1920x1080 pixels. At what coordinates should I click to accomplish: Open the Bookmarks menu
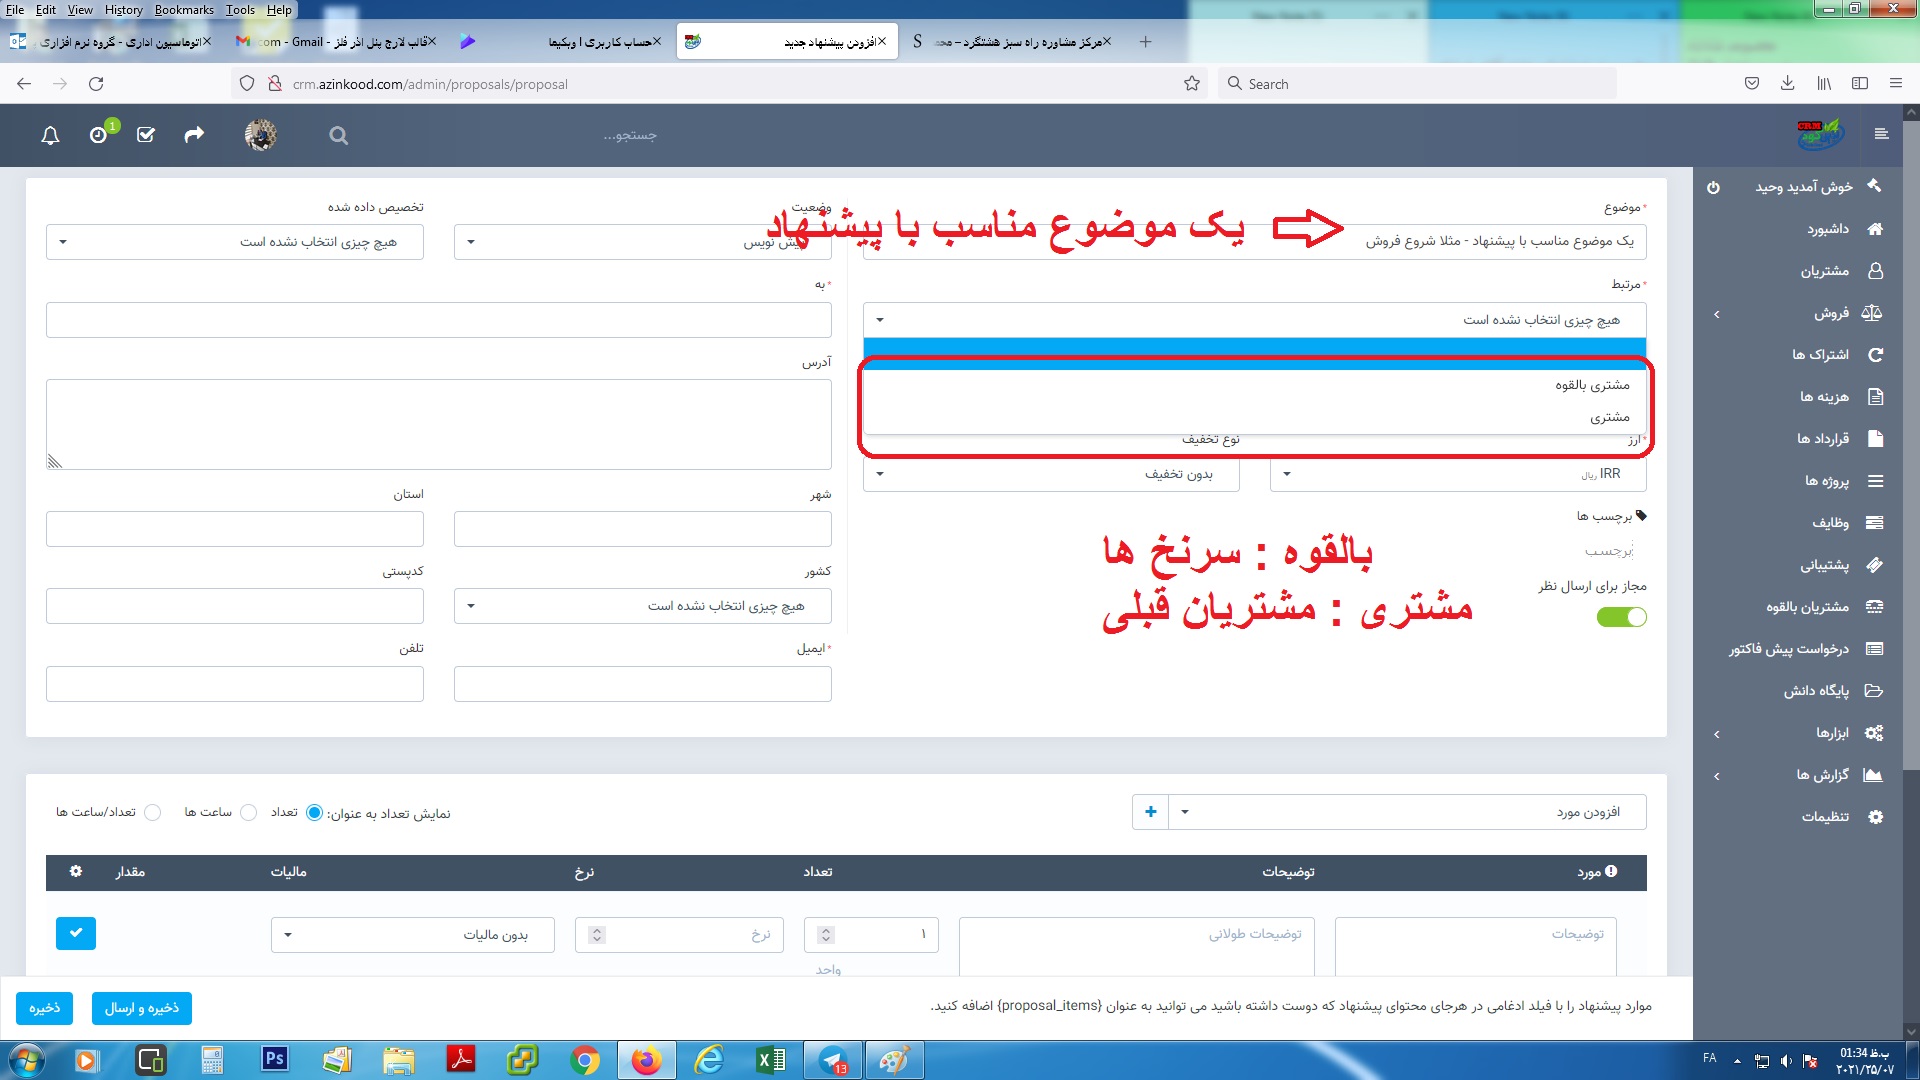pyautogui.click(x=184, y=10)
